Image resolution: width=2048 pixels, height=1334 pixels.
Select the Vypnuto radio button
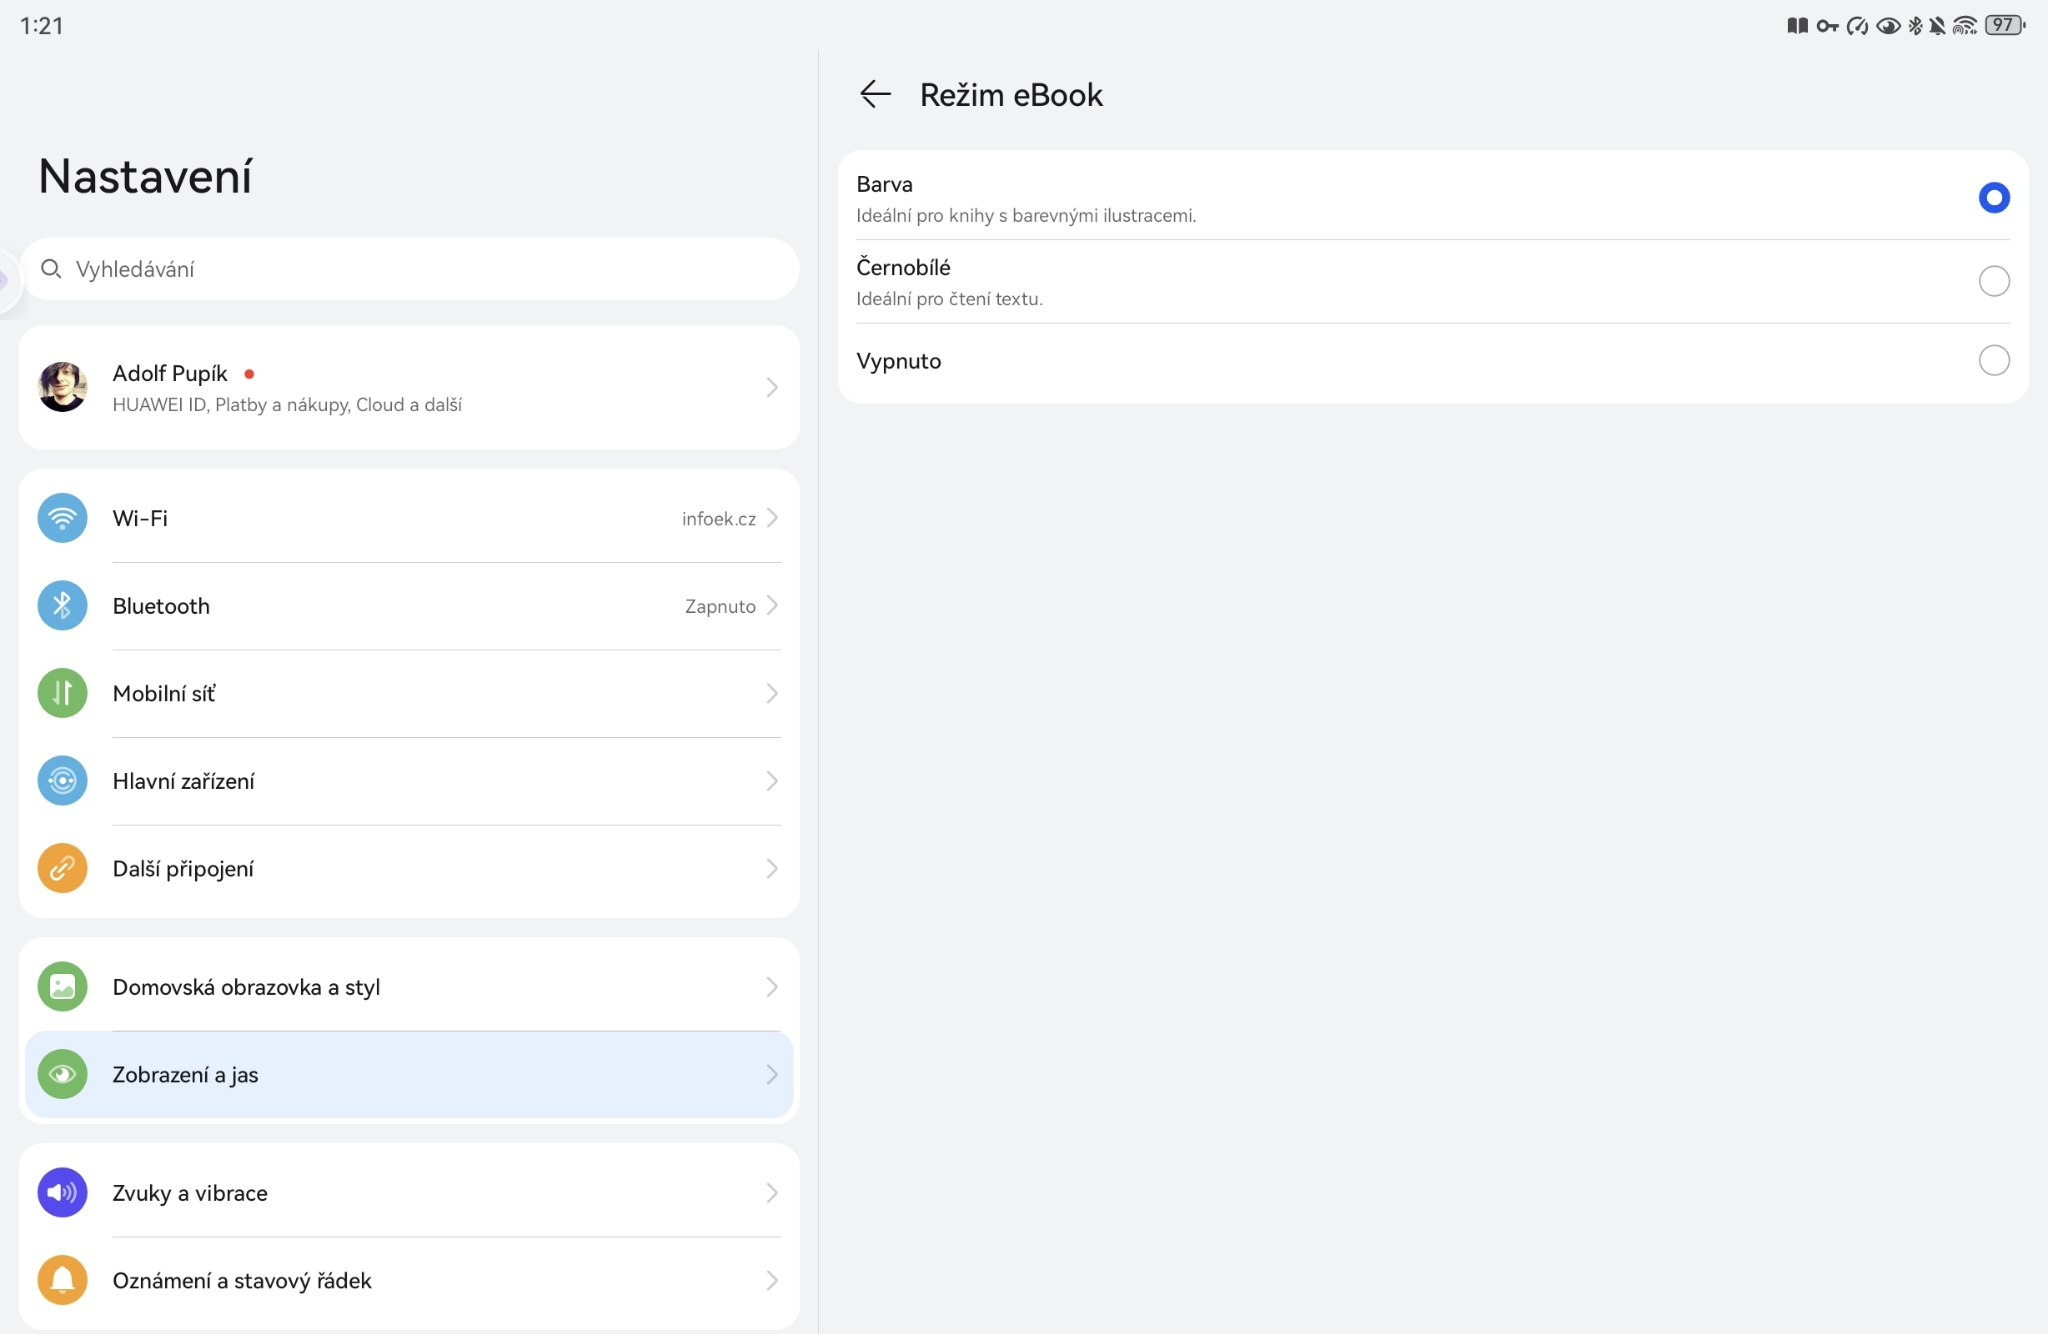coord(1993,360)
